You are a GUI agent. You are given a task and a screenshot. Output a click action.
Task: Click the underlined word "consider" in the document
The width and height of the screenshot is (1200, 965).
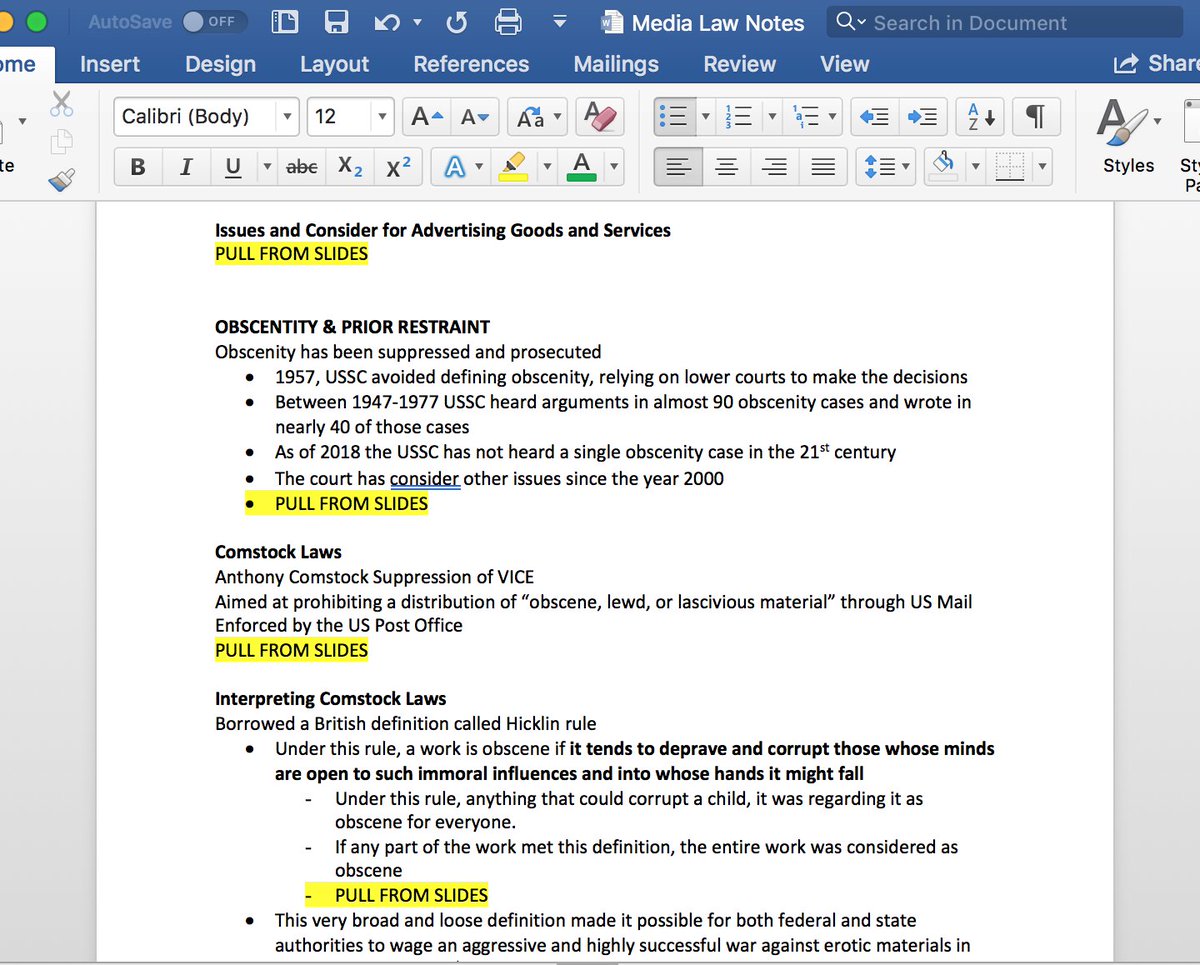pos(425,479)
